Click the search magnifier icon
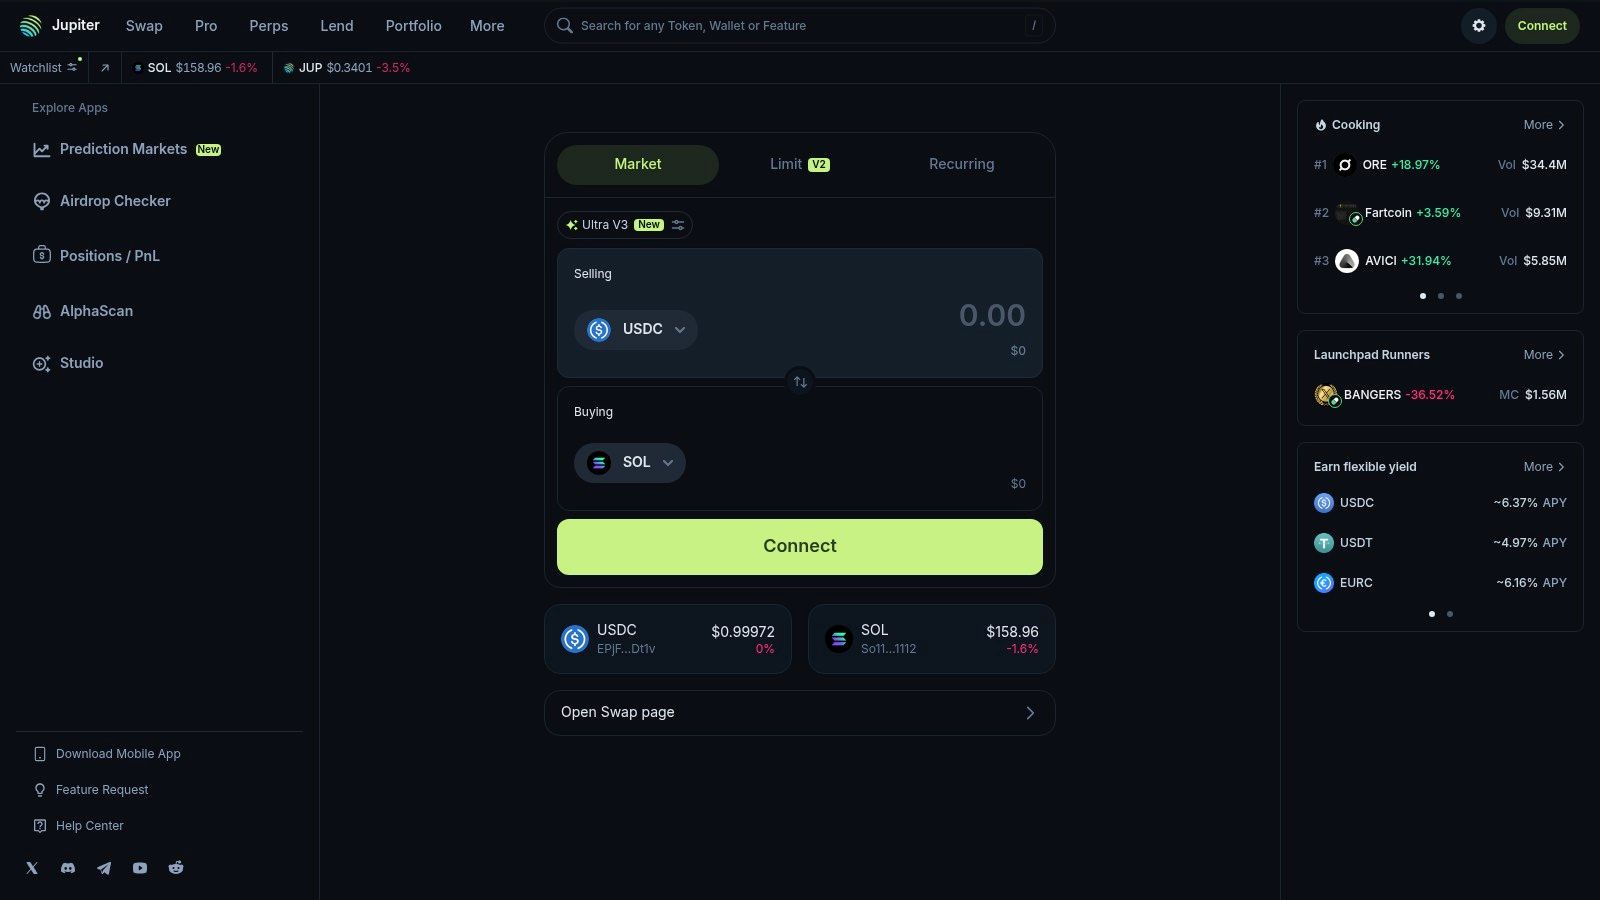Viewport: 1600px width, 900px height. (x=565, y=26)
